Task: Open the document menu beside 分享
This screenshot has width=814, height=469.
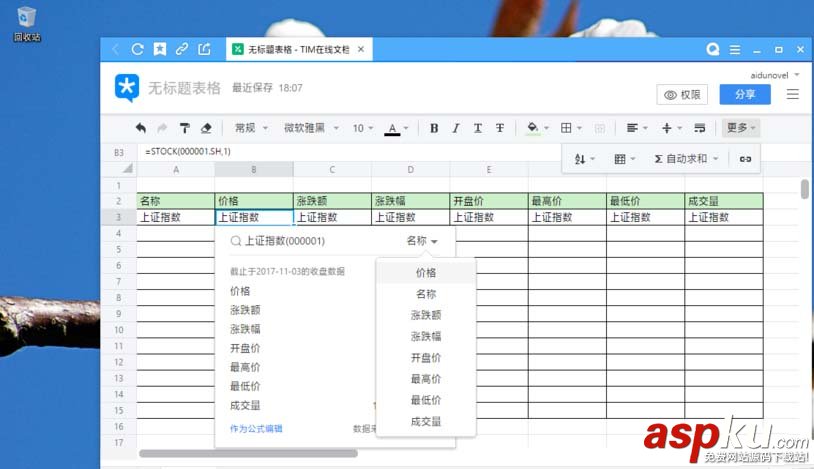Action: 792,94
